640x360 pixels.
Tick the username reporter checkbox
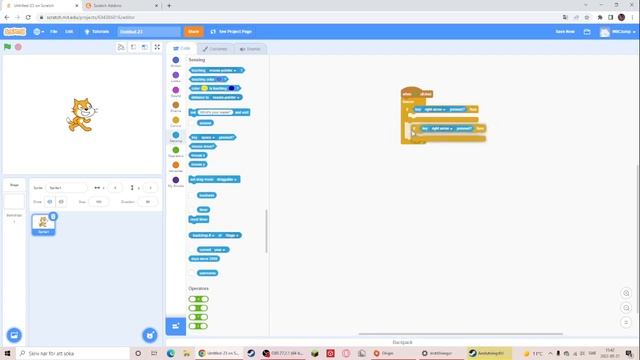click(x=192, y=273)
